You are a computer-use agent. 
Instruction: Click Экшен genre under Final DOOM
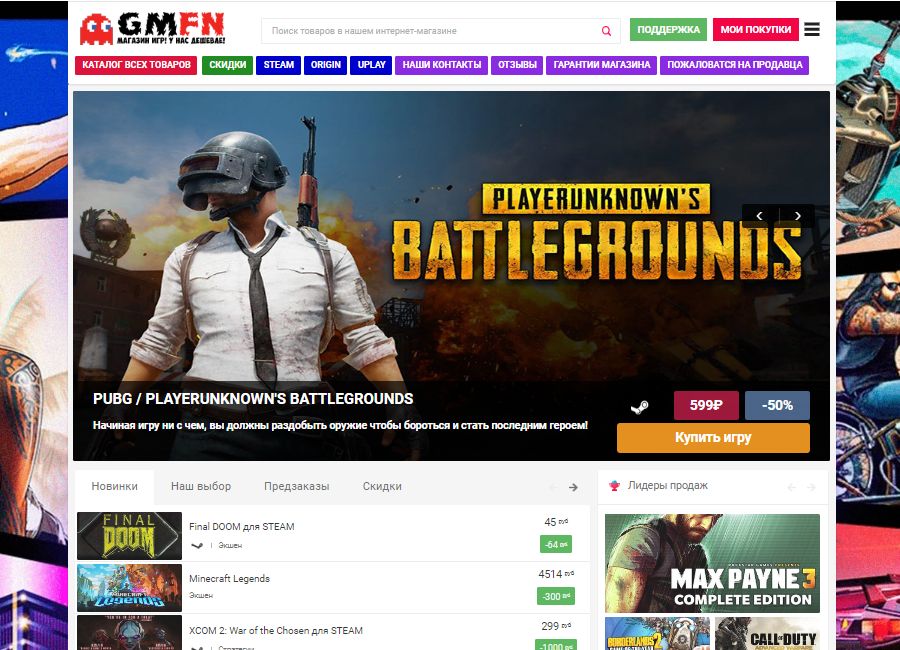230,545
